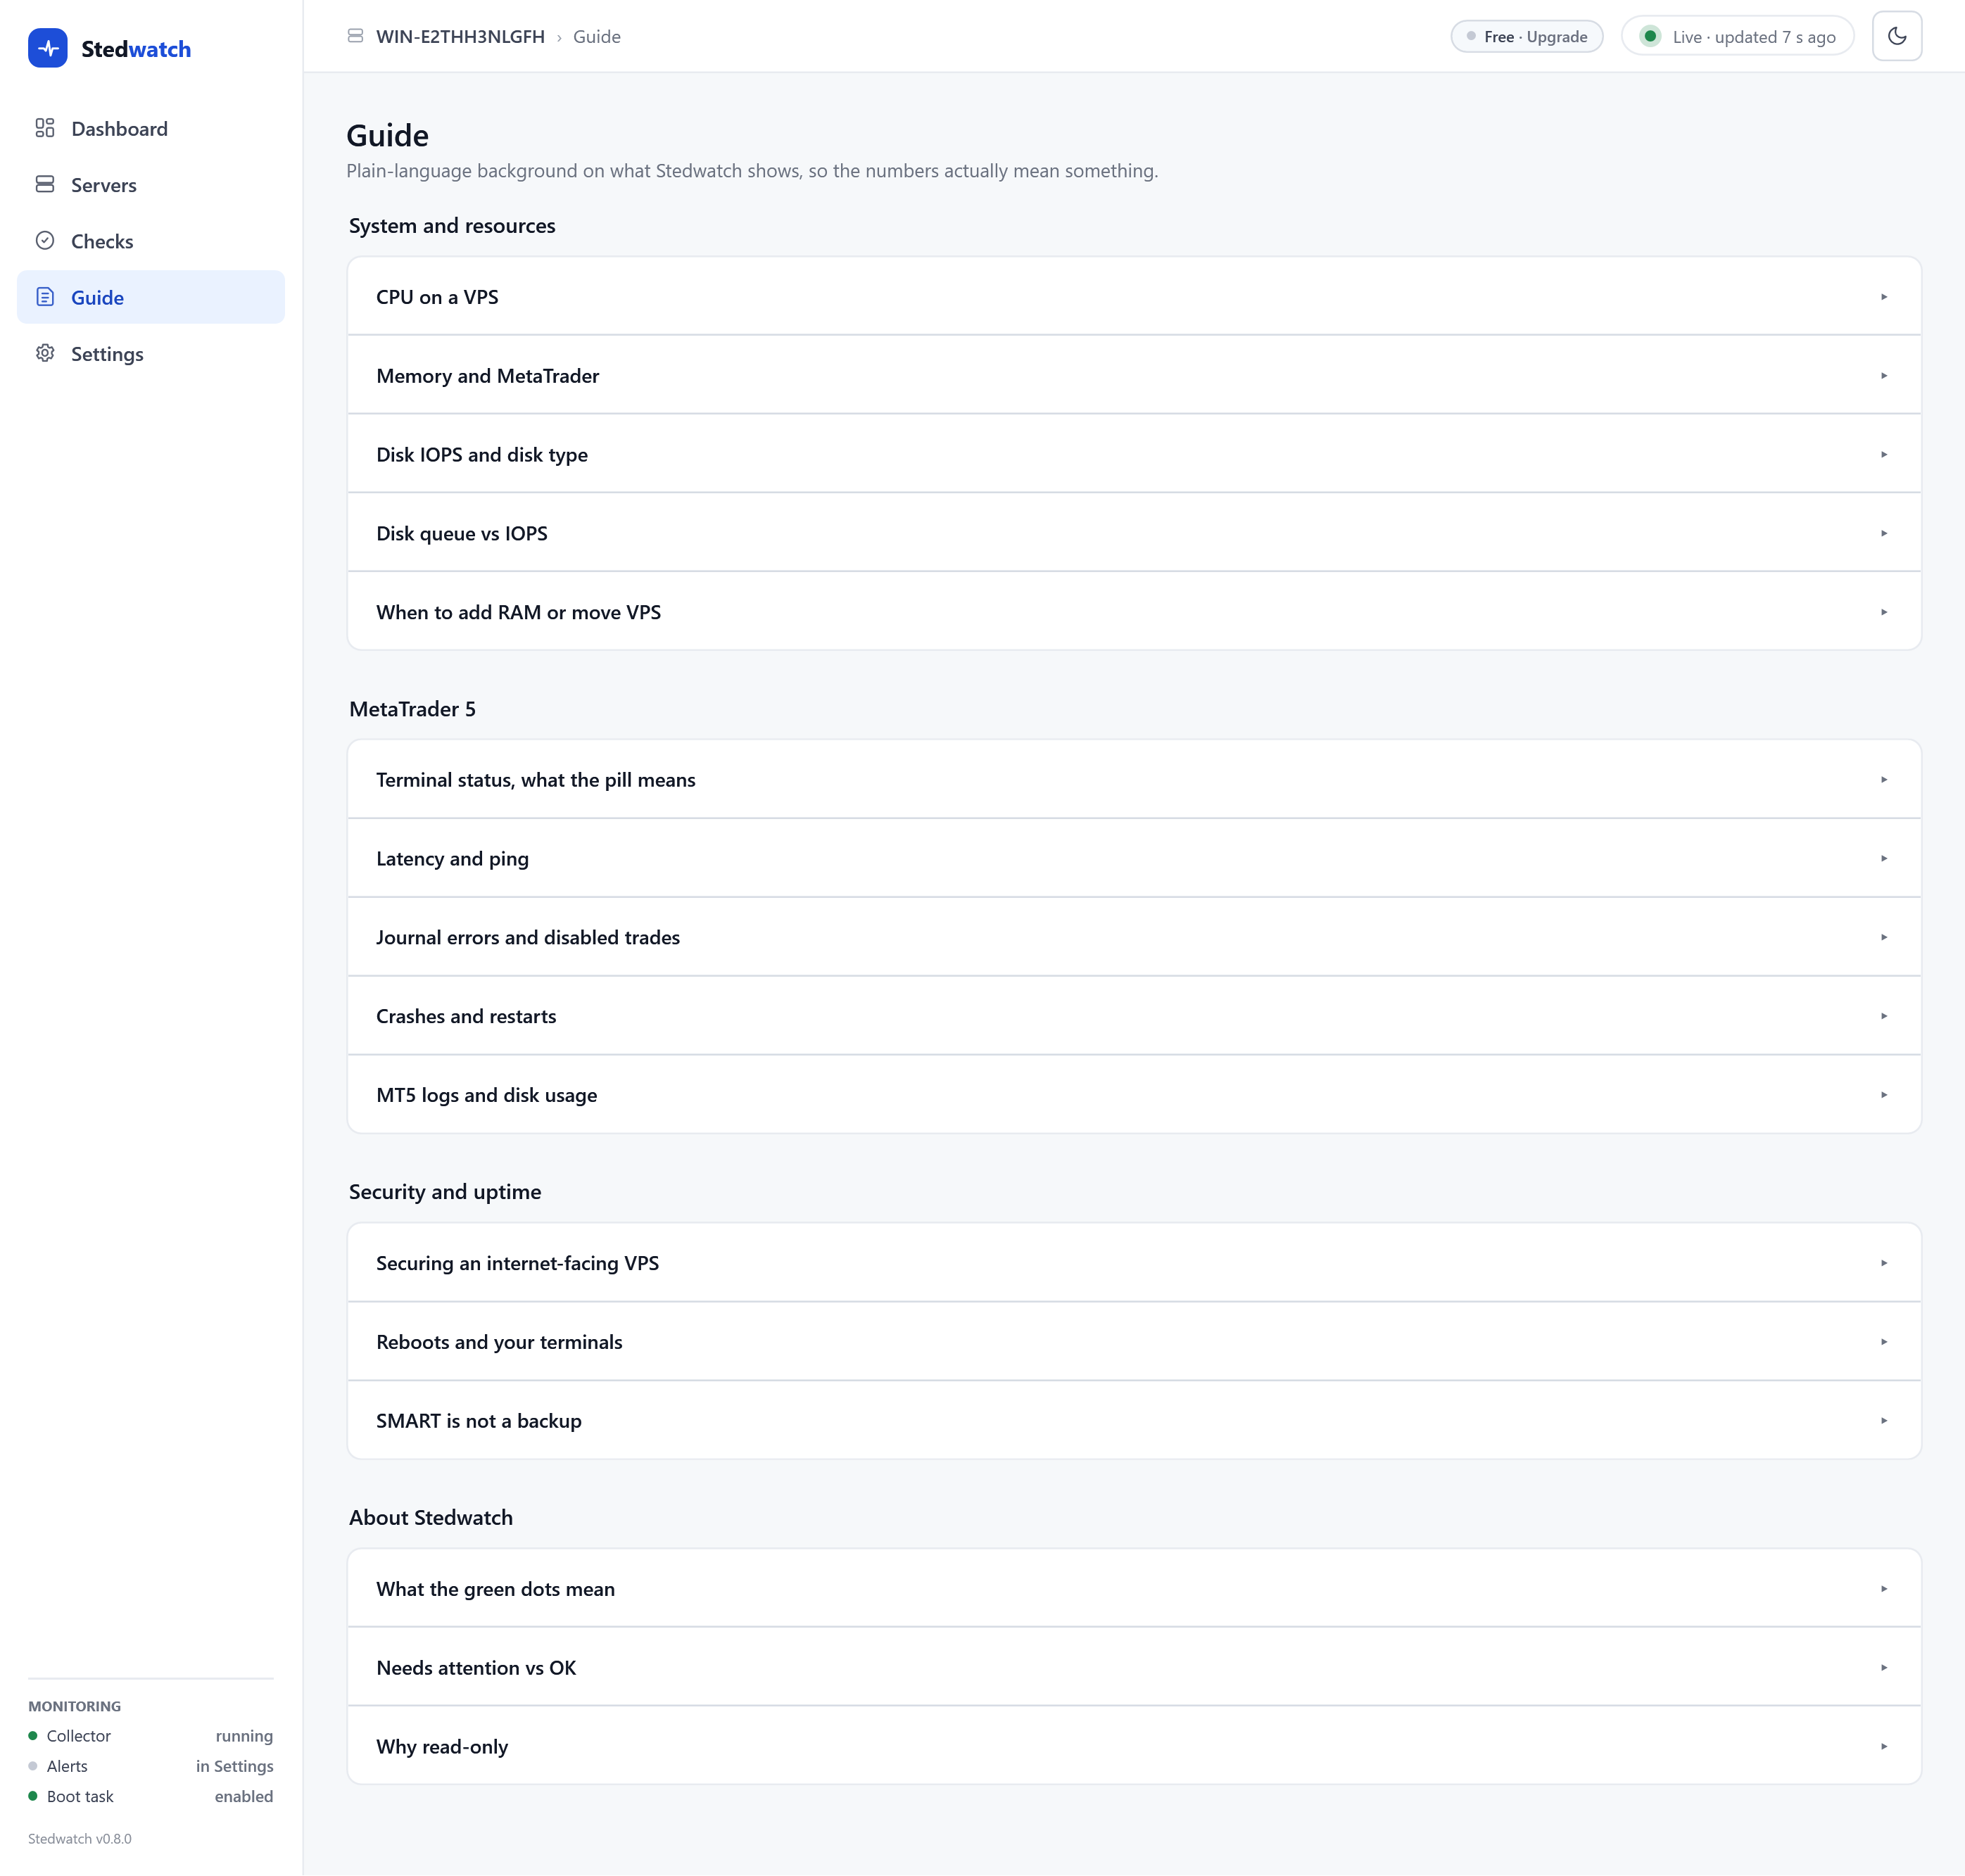This screenshot has height=1876, width=1965.
Task: Click the WIN-E2THH3NLGFH breadcrumb link
Action: tap(460, 36)
